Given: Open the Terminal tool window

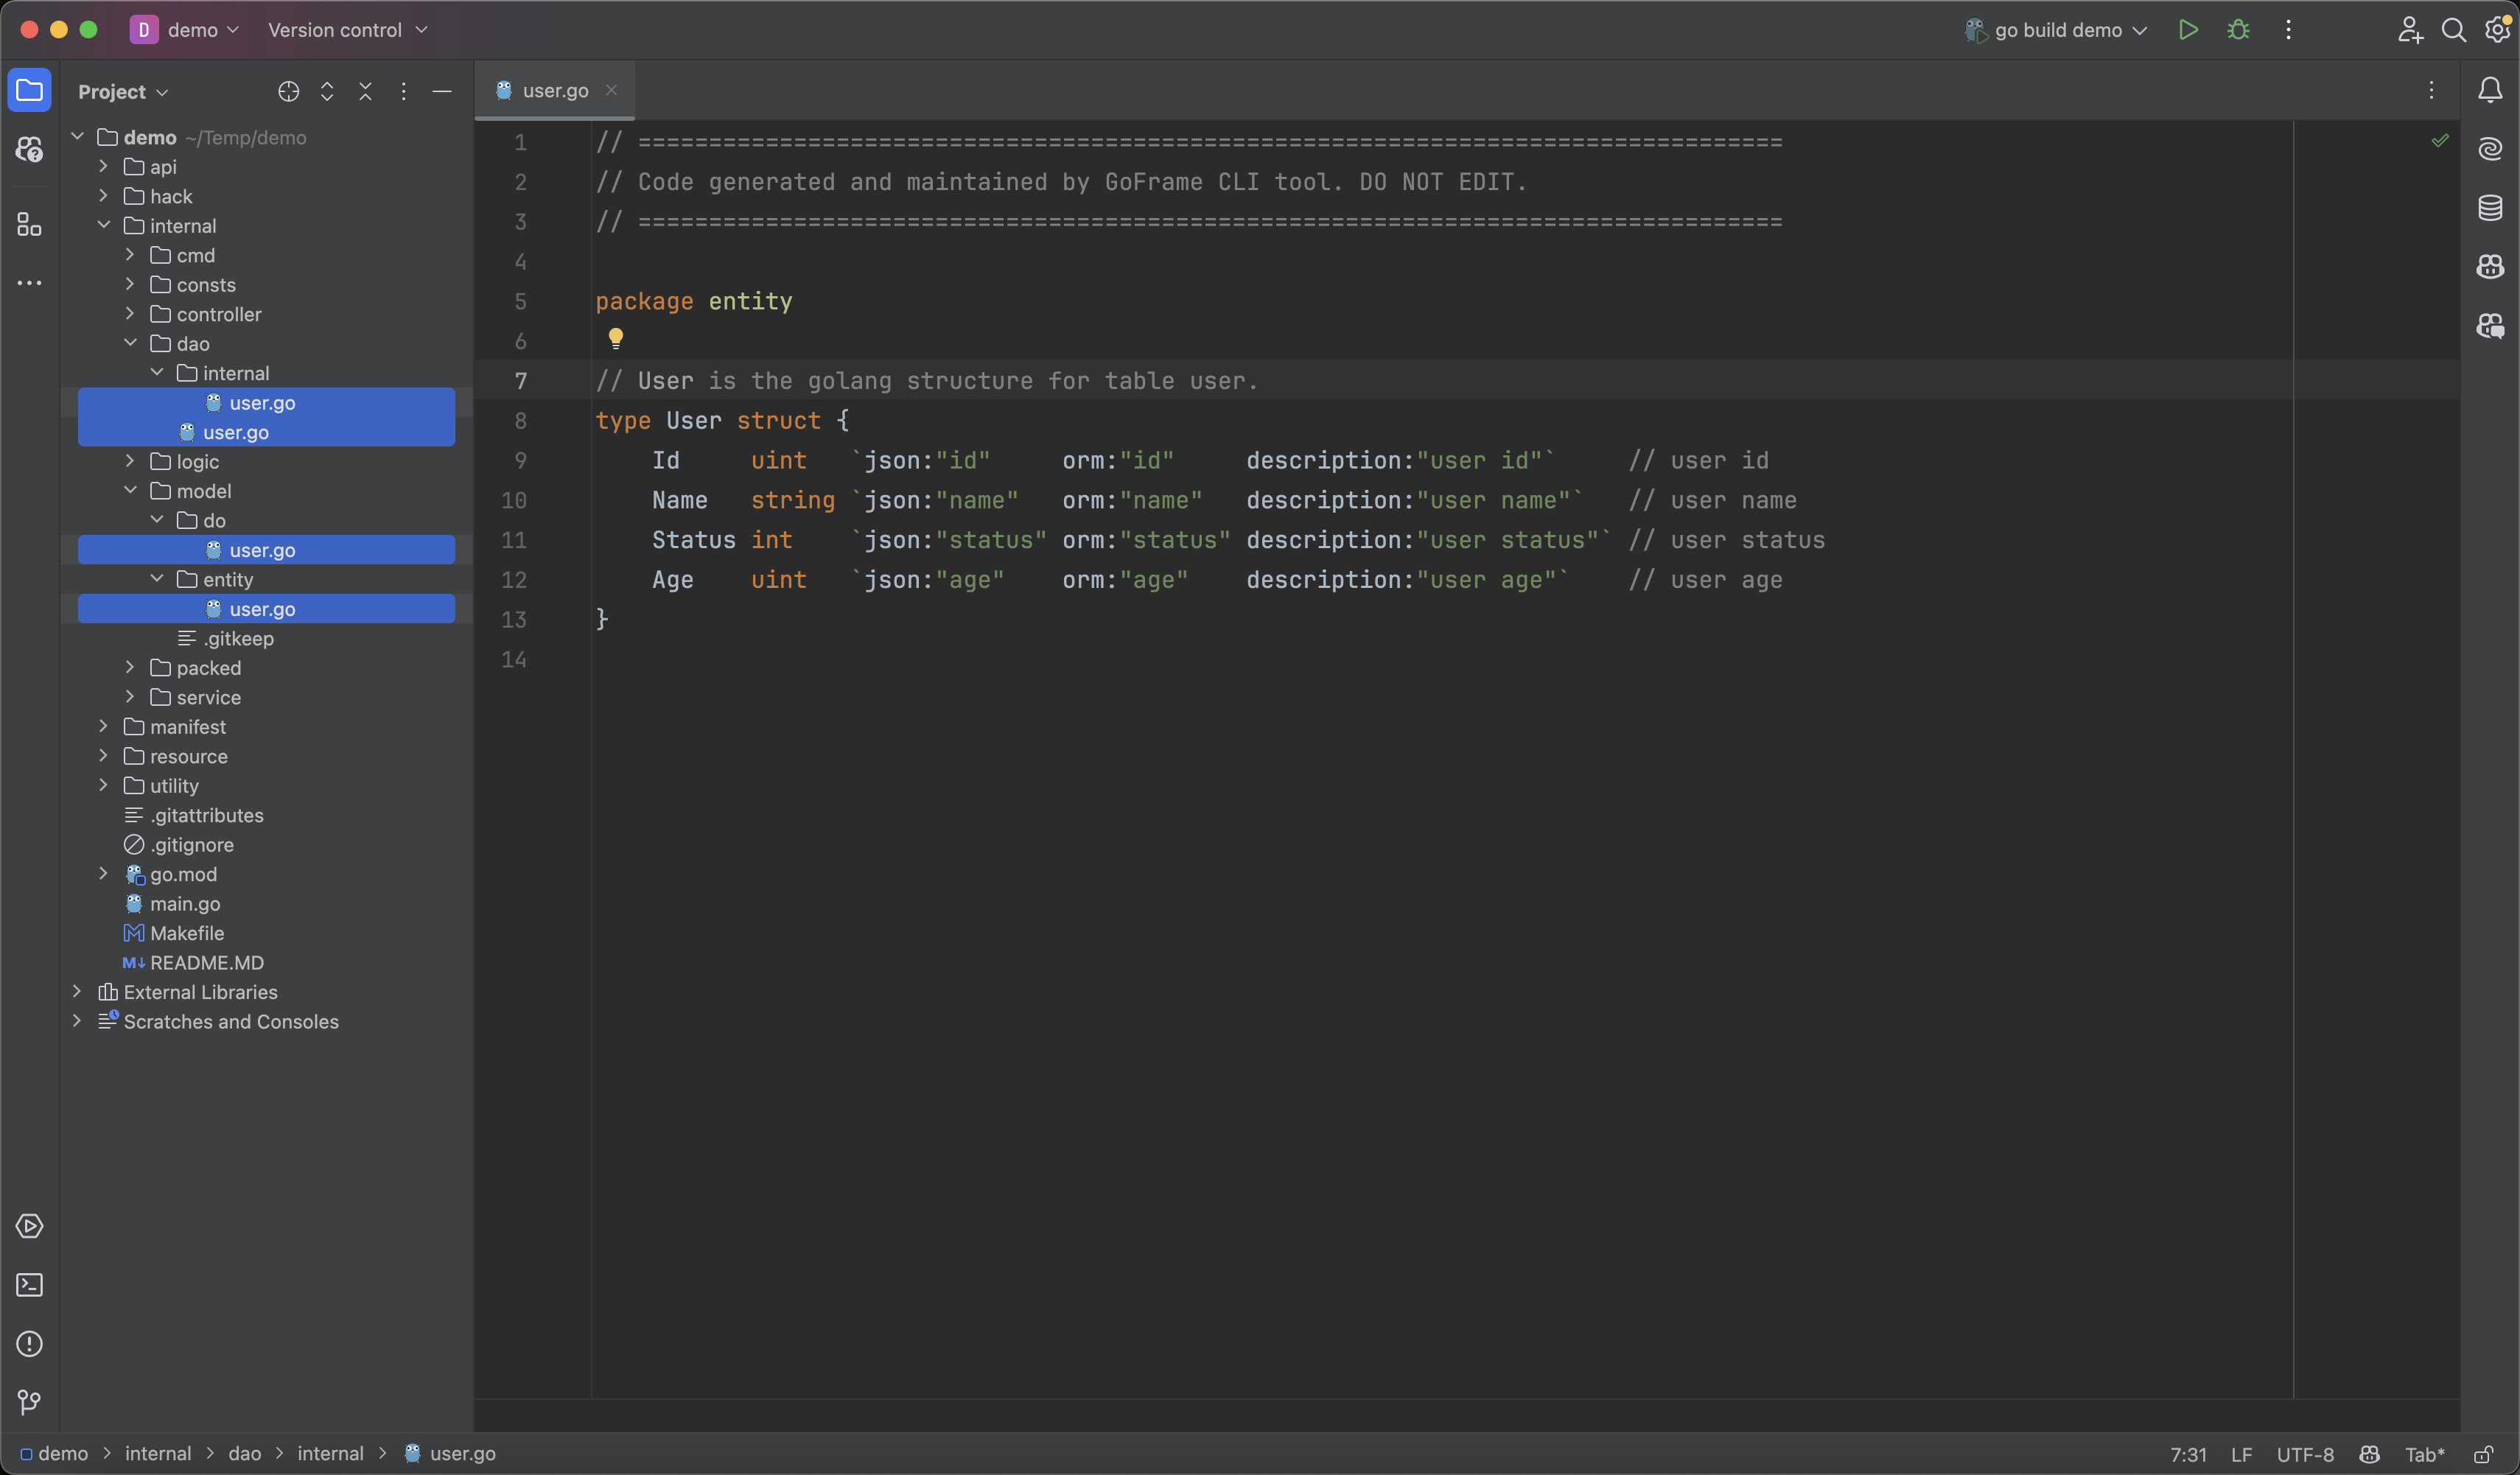Looking at the screenshot, I should pos(29,1285).
